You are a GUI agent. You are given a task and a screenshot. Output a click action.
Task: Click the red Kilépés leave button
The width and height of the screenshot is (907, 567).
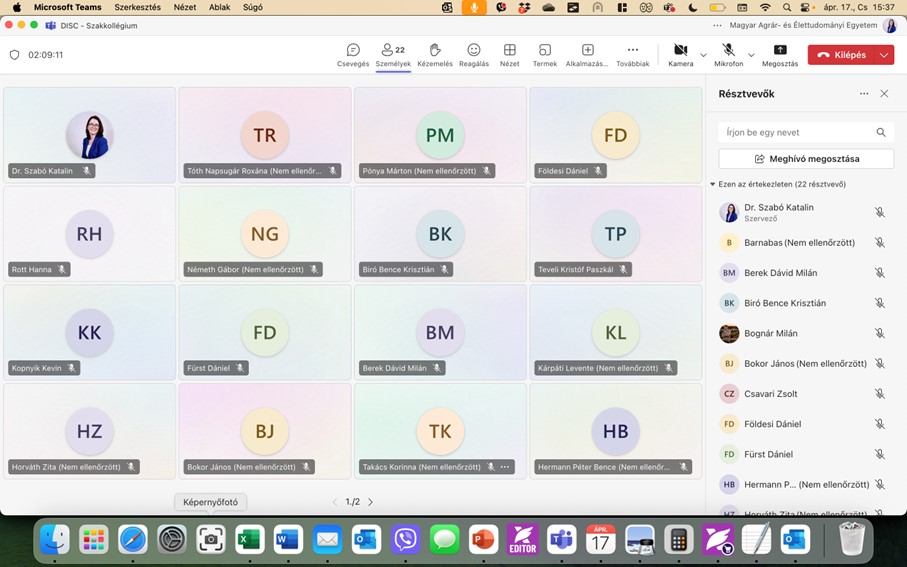pyautogui.click(x=841, y=55)
